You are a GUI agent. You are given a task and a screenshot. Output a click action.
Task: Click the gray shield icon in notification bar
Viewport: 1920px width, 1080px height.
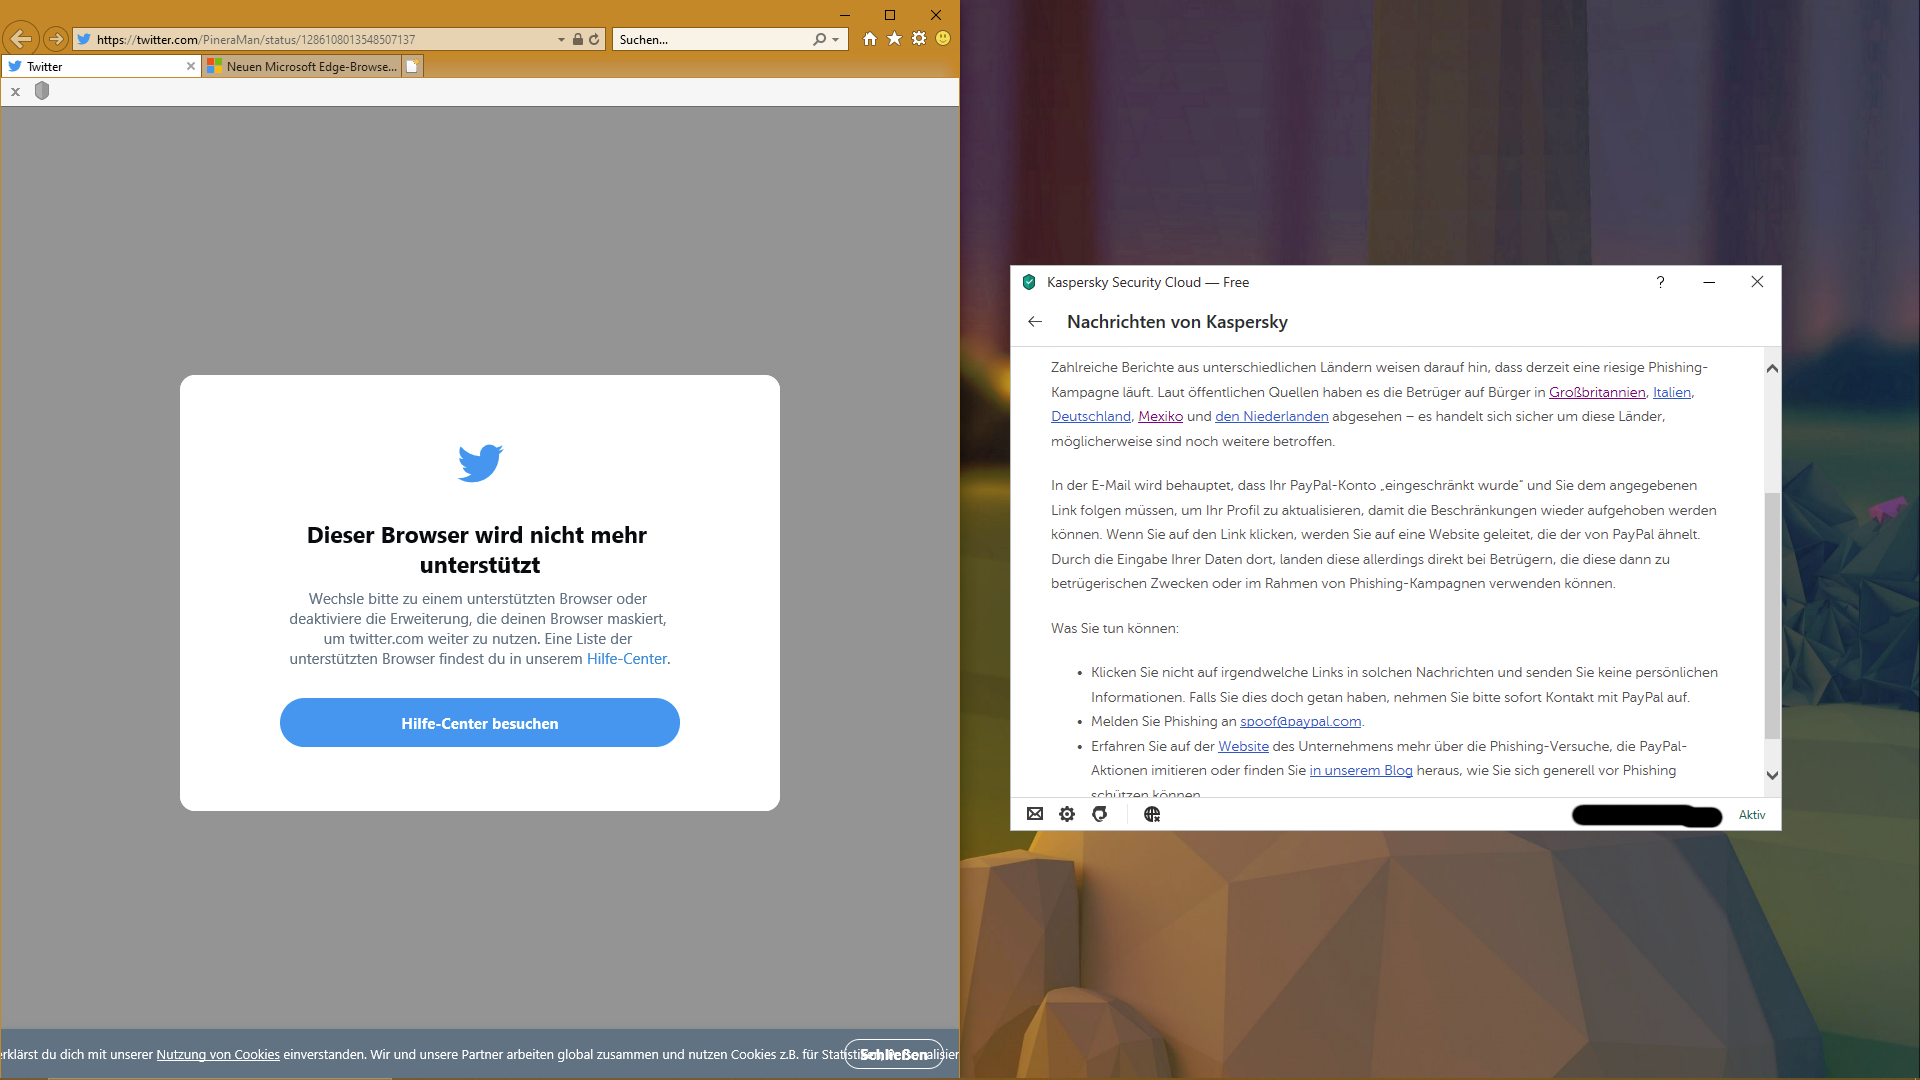point(42,91)
